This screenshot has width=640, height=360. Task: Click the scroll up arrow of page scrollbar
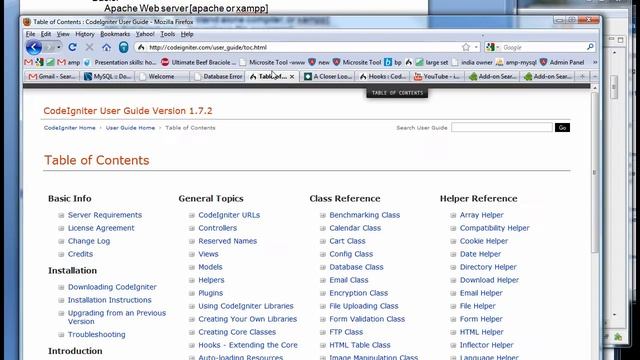click(x=595, y=87)
